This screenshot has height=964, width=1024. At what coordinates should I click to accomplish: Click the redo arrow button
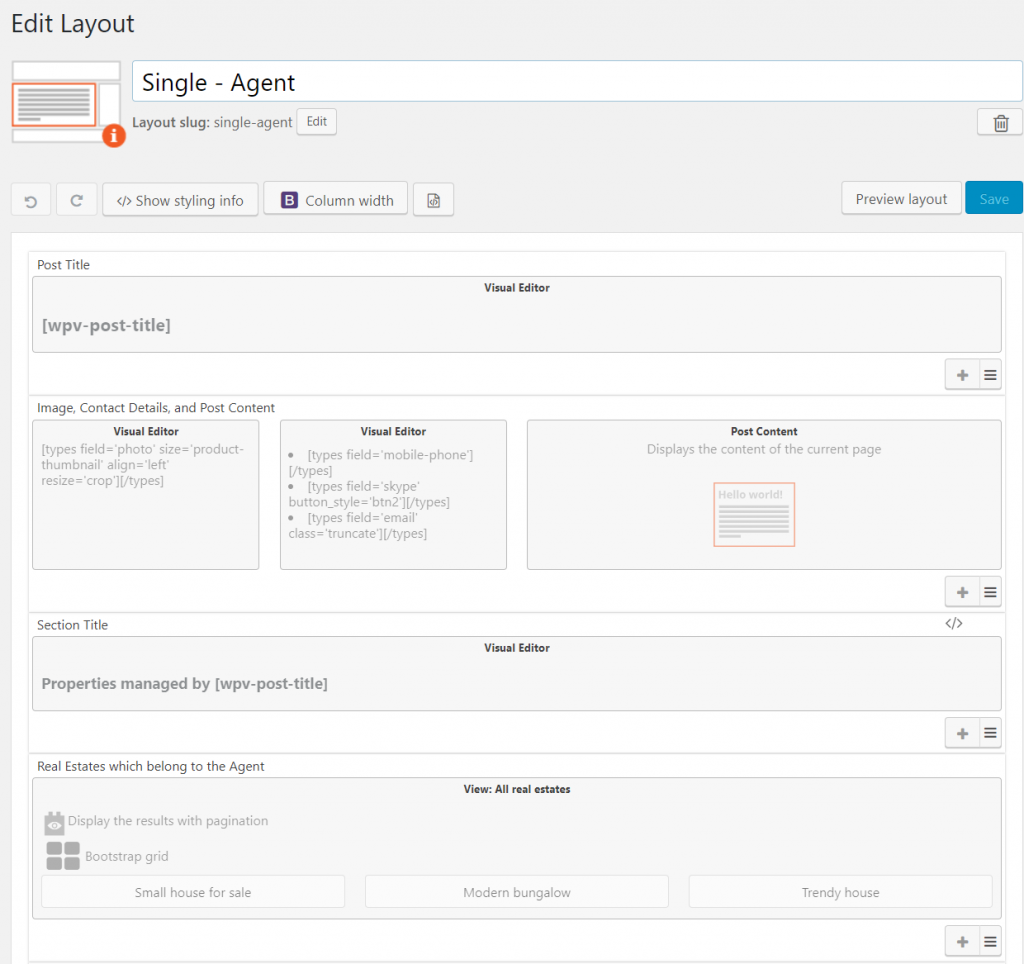(x=76, y=200)
